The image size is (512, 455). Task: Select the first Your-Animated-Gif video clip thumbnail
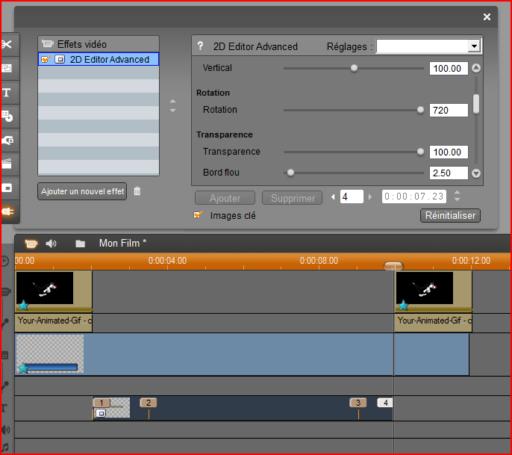(x=45, y=288)
